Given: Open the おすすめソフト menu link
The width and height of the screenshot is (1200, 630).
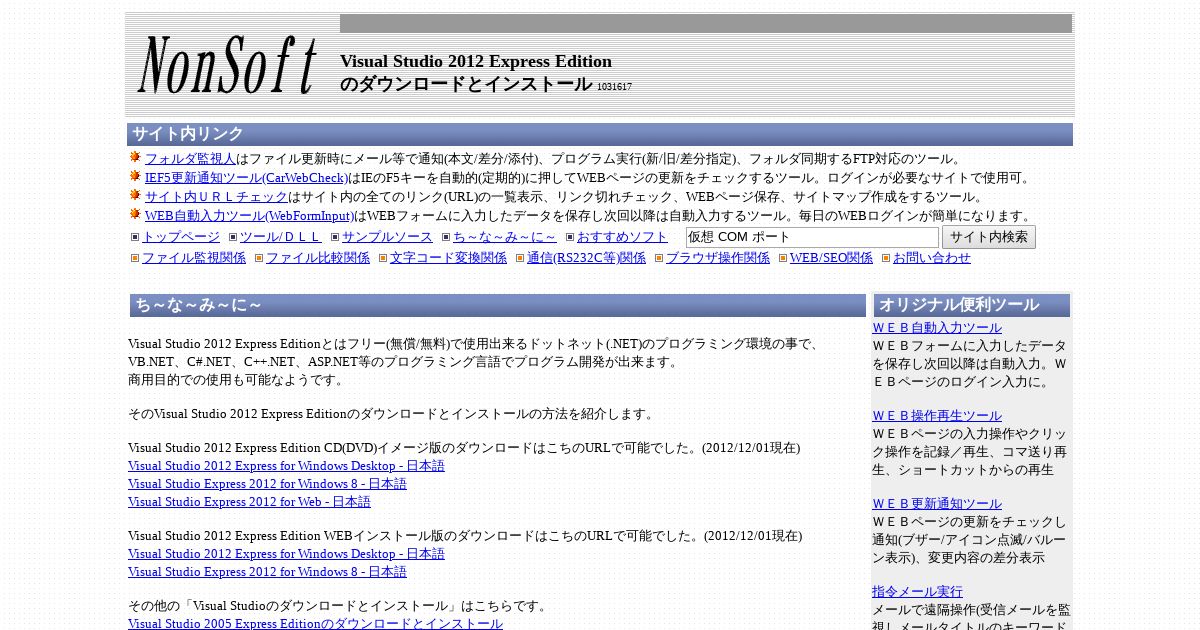Looking at the screenshot, I should (x=622, y=237).
